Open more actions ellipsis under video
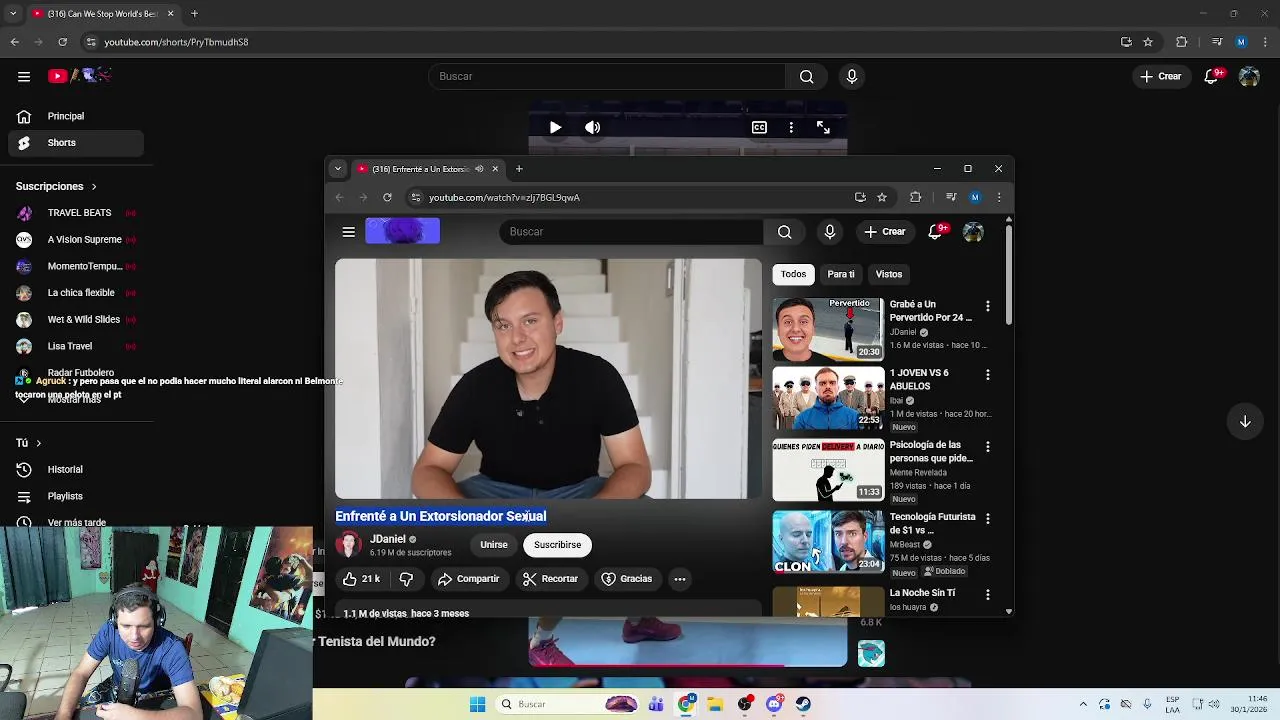1280x720 pixels. click(x=680, y=579)
